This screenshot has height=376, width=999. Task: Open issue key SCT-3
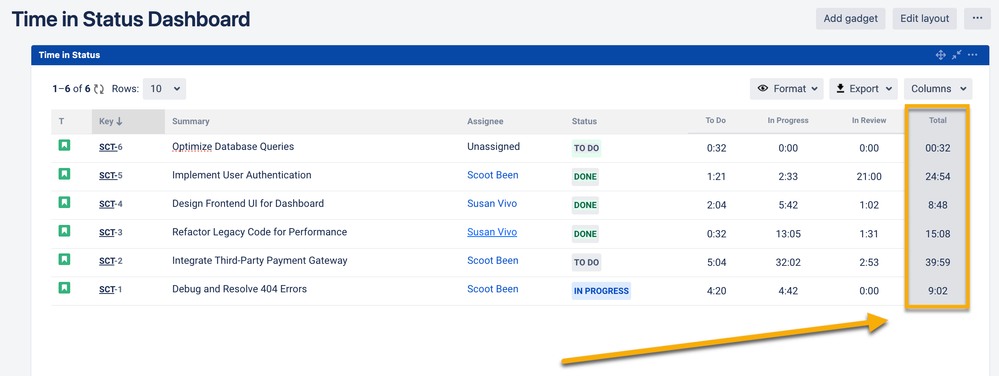[x=111, y=233]
